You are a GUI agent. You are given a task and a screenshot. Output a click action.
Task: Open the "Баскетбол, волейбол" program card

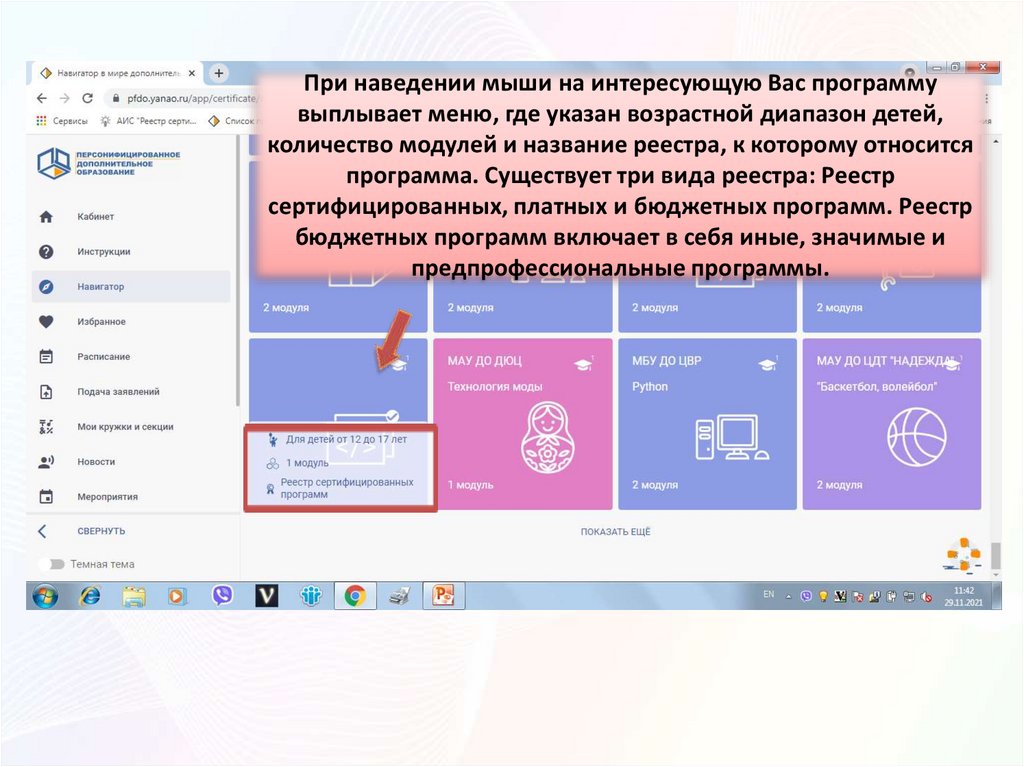coord(891,424)
